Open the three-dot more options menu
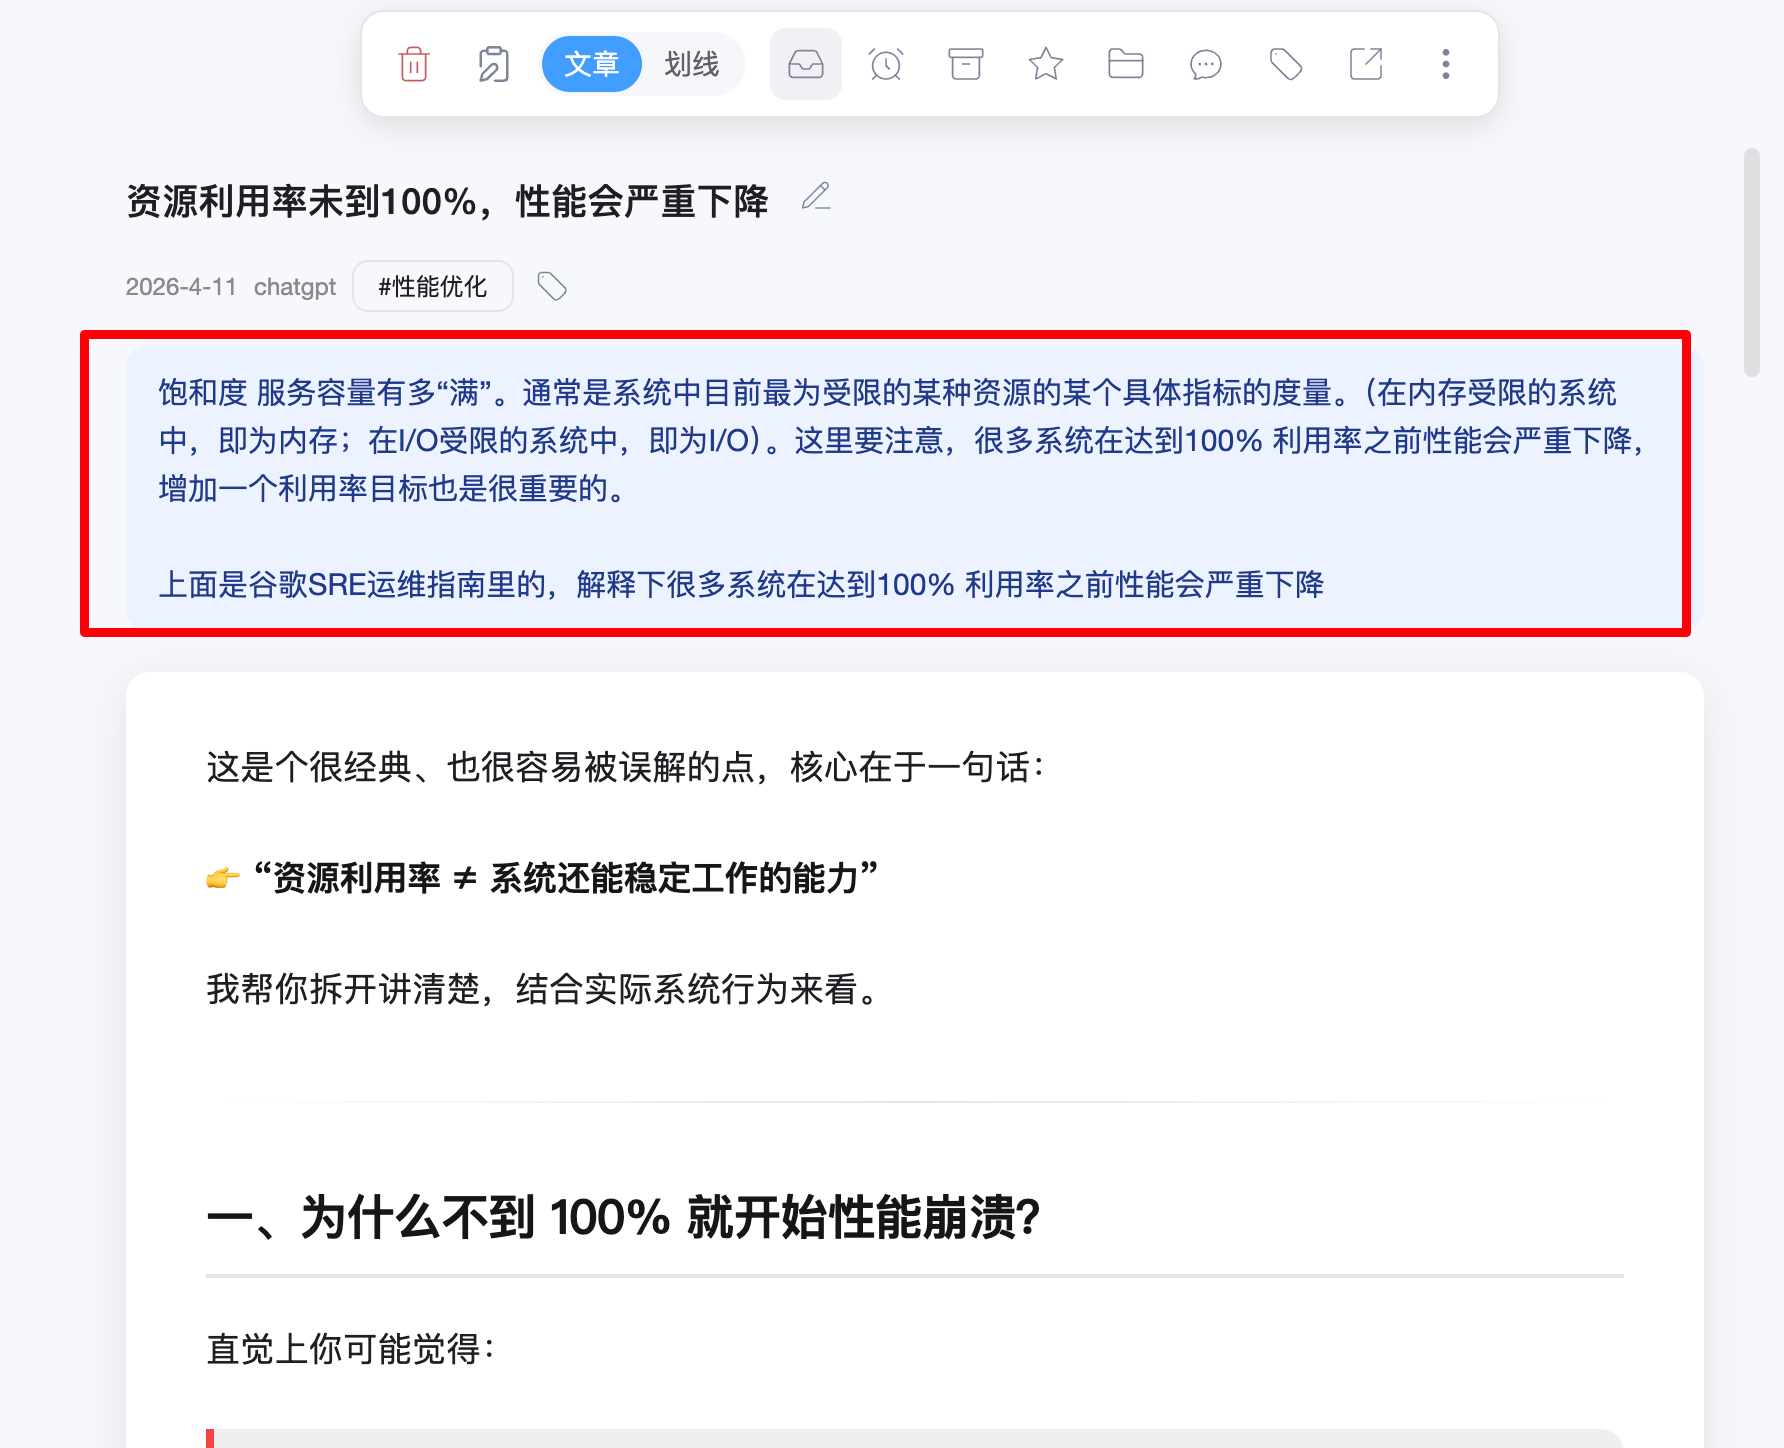This screenshot has height=1448, width=1784. 1445,65
